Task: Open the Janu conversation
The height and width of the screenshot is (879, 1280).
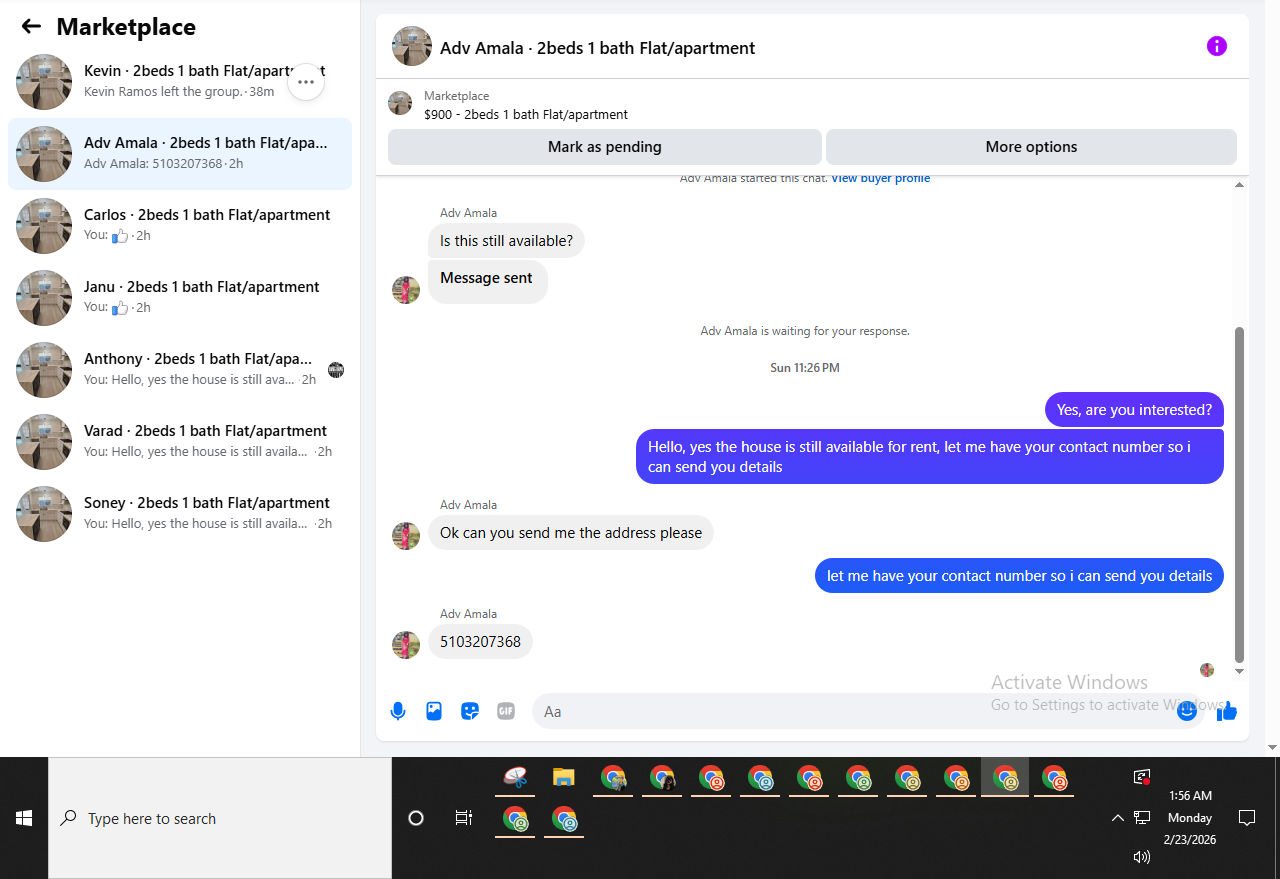Action: 180,298
